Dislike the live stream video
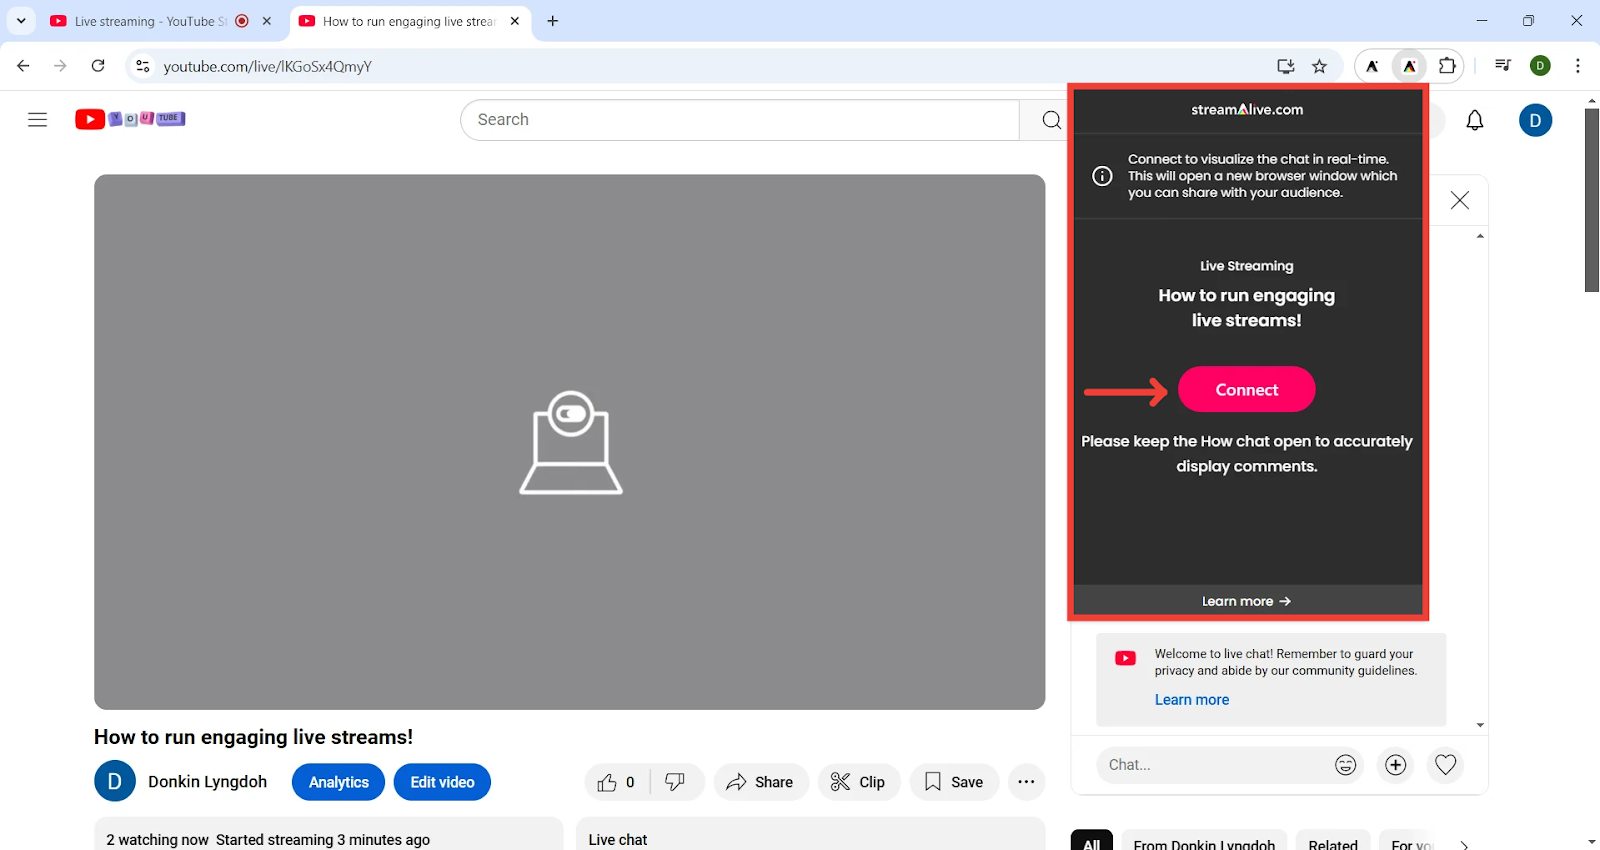1600x850 pixels. (676, 782)
